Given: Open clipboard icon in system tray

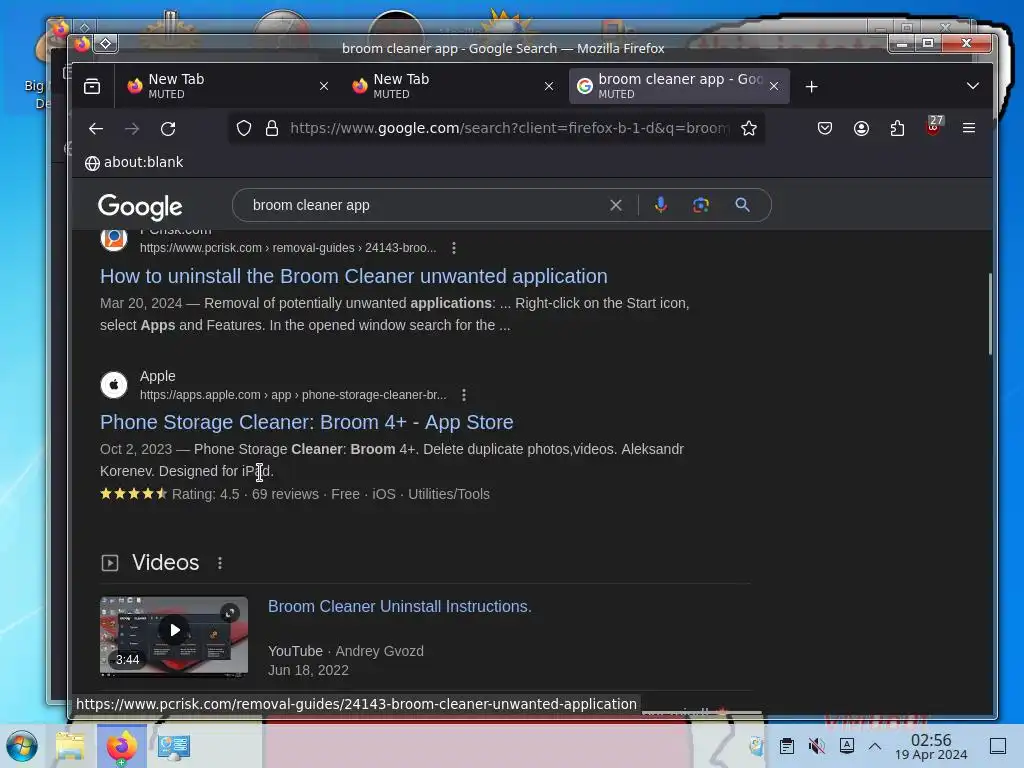Looking at the screenshot, I should coord(787,746).
